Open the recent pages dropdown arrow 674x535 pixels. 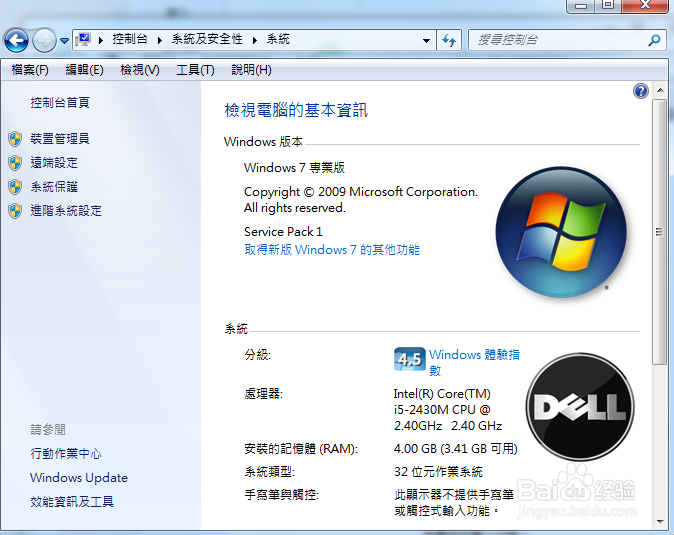64,41
